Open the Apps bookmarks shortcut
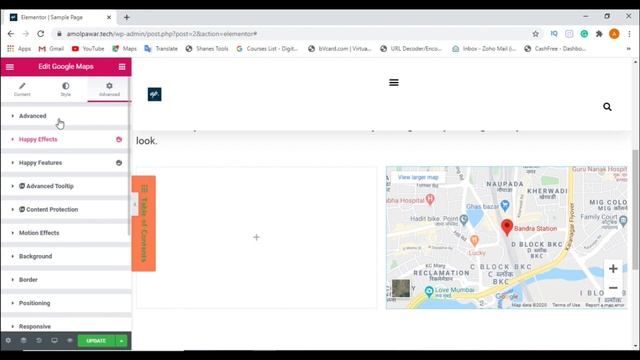Screen dimensions: 640x360 click(19, 49)
